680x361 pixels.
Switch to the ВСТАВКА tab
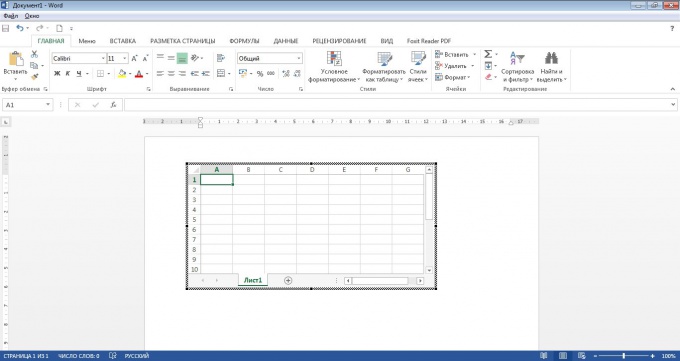point(123,41)
